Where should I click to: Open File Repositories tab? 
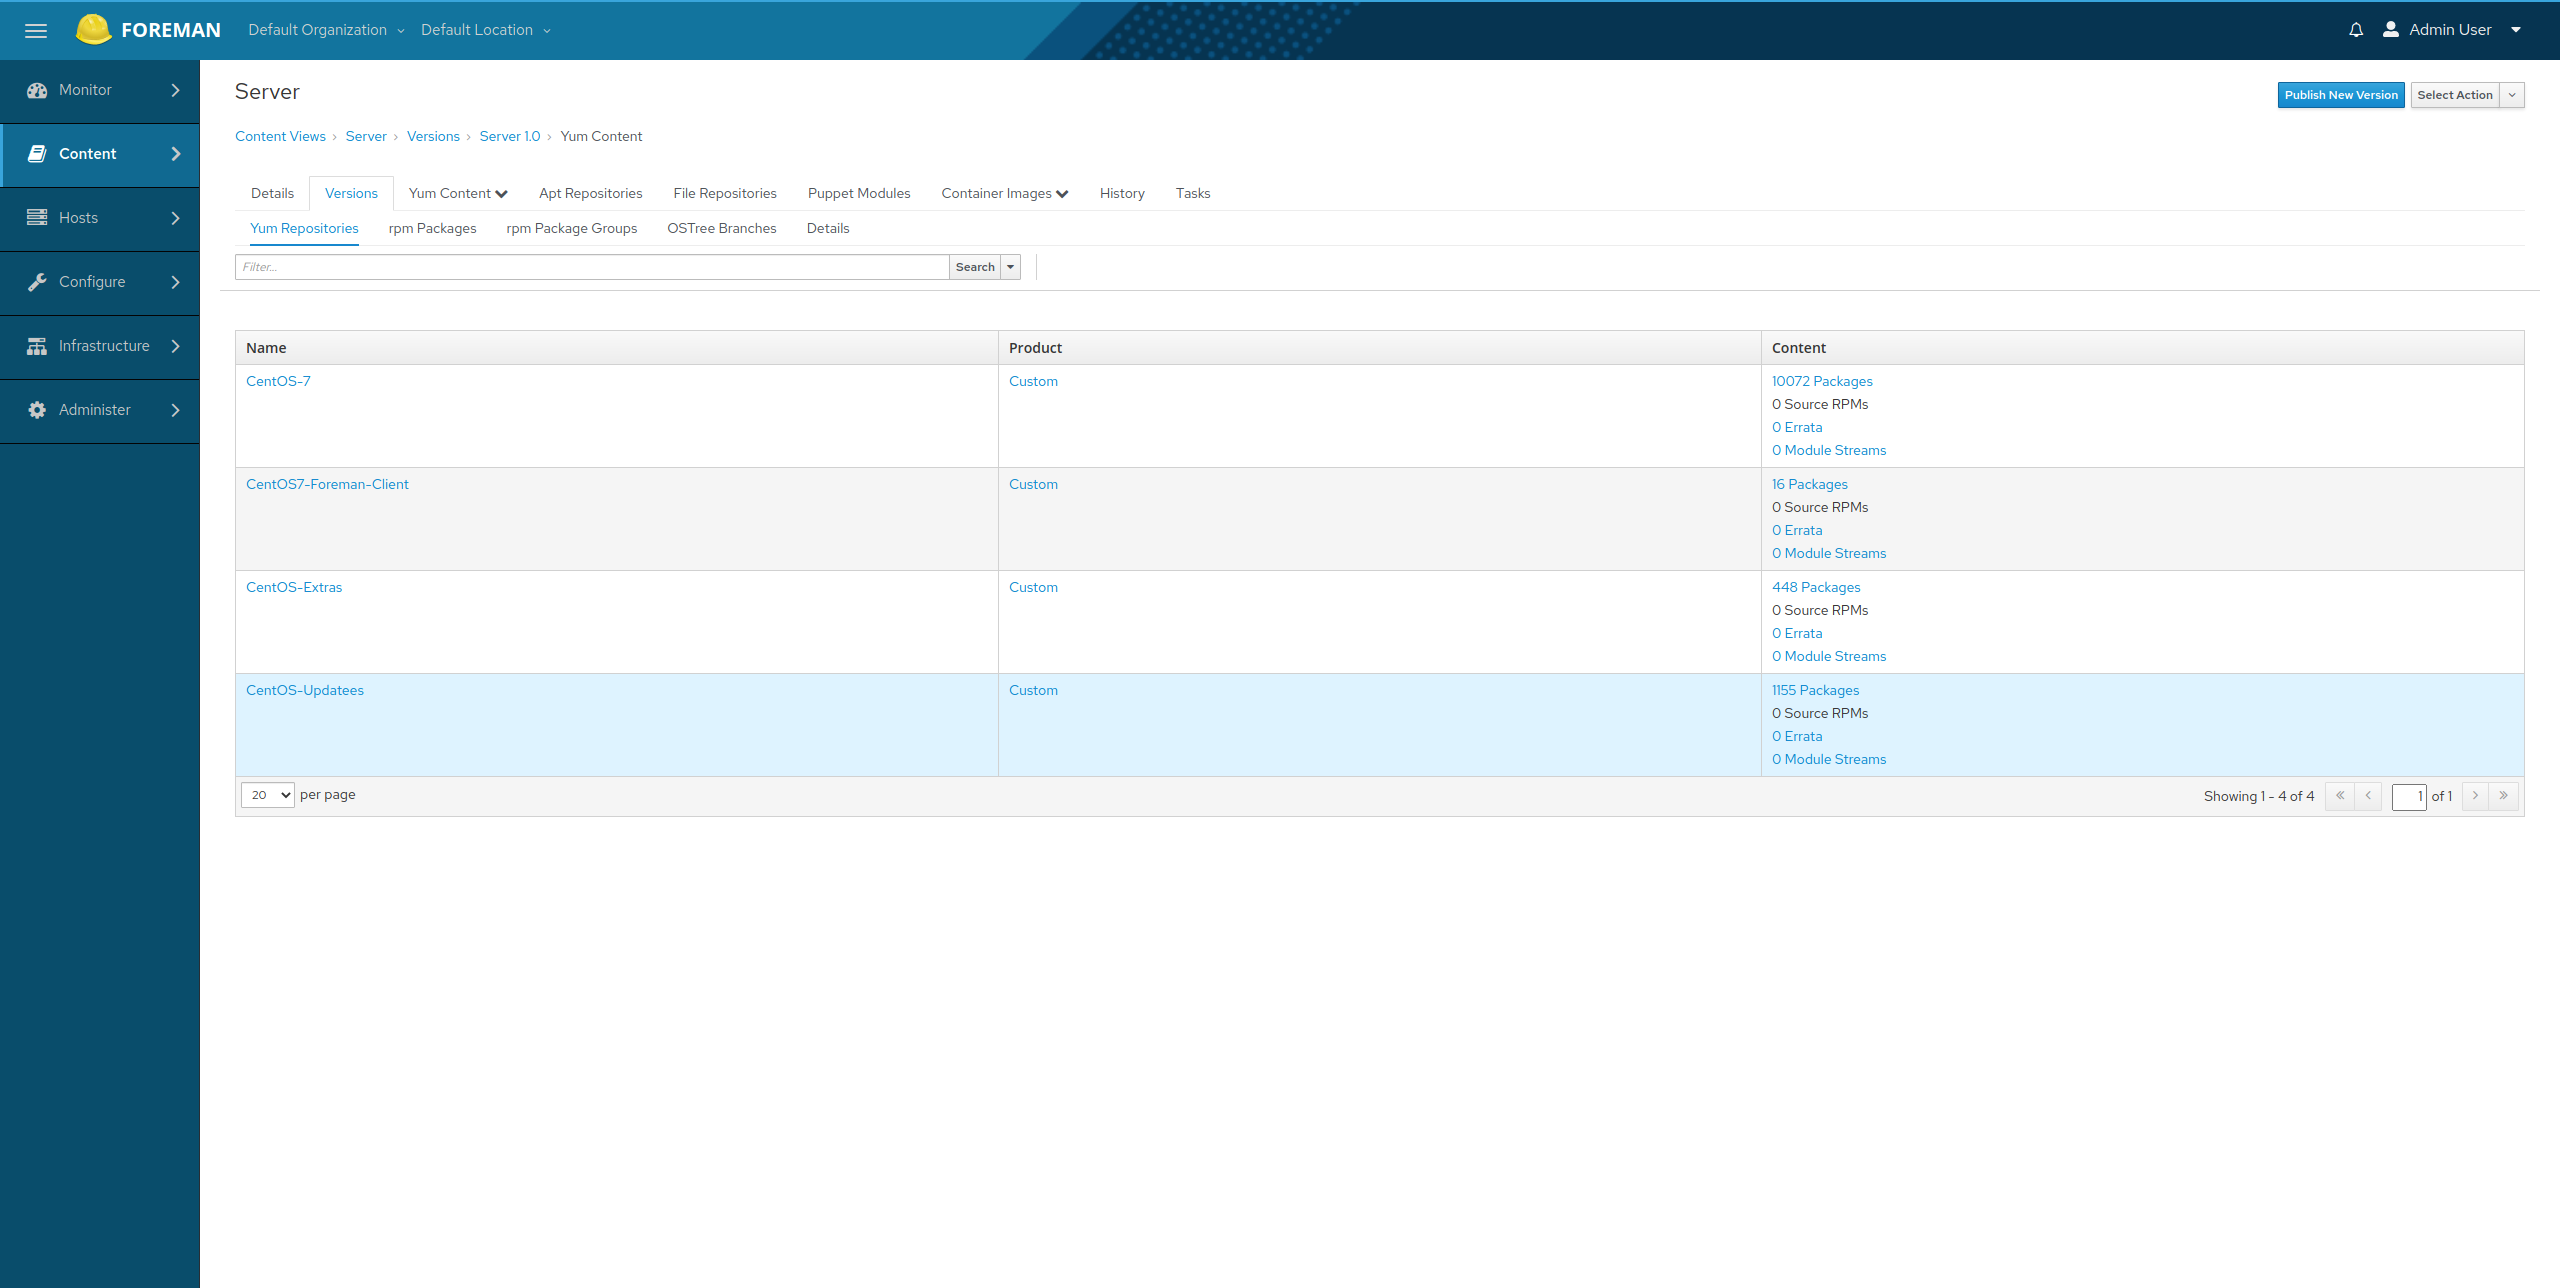725,193
